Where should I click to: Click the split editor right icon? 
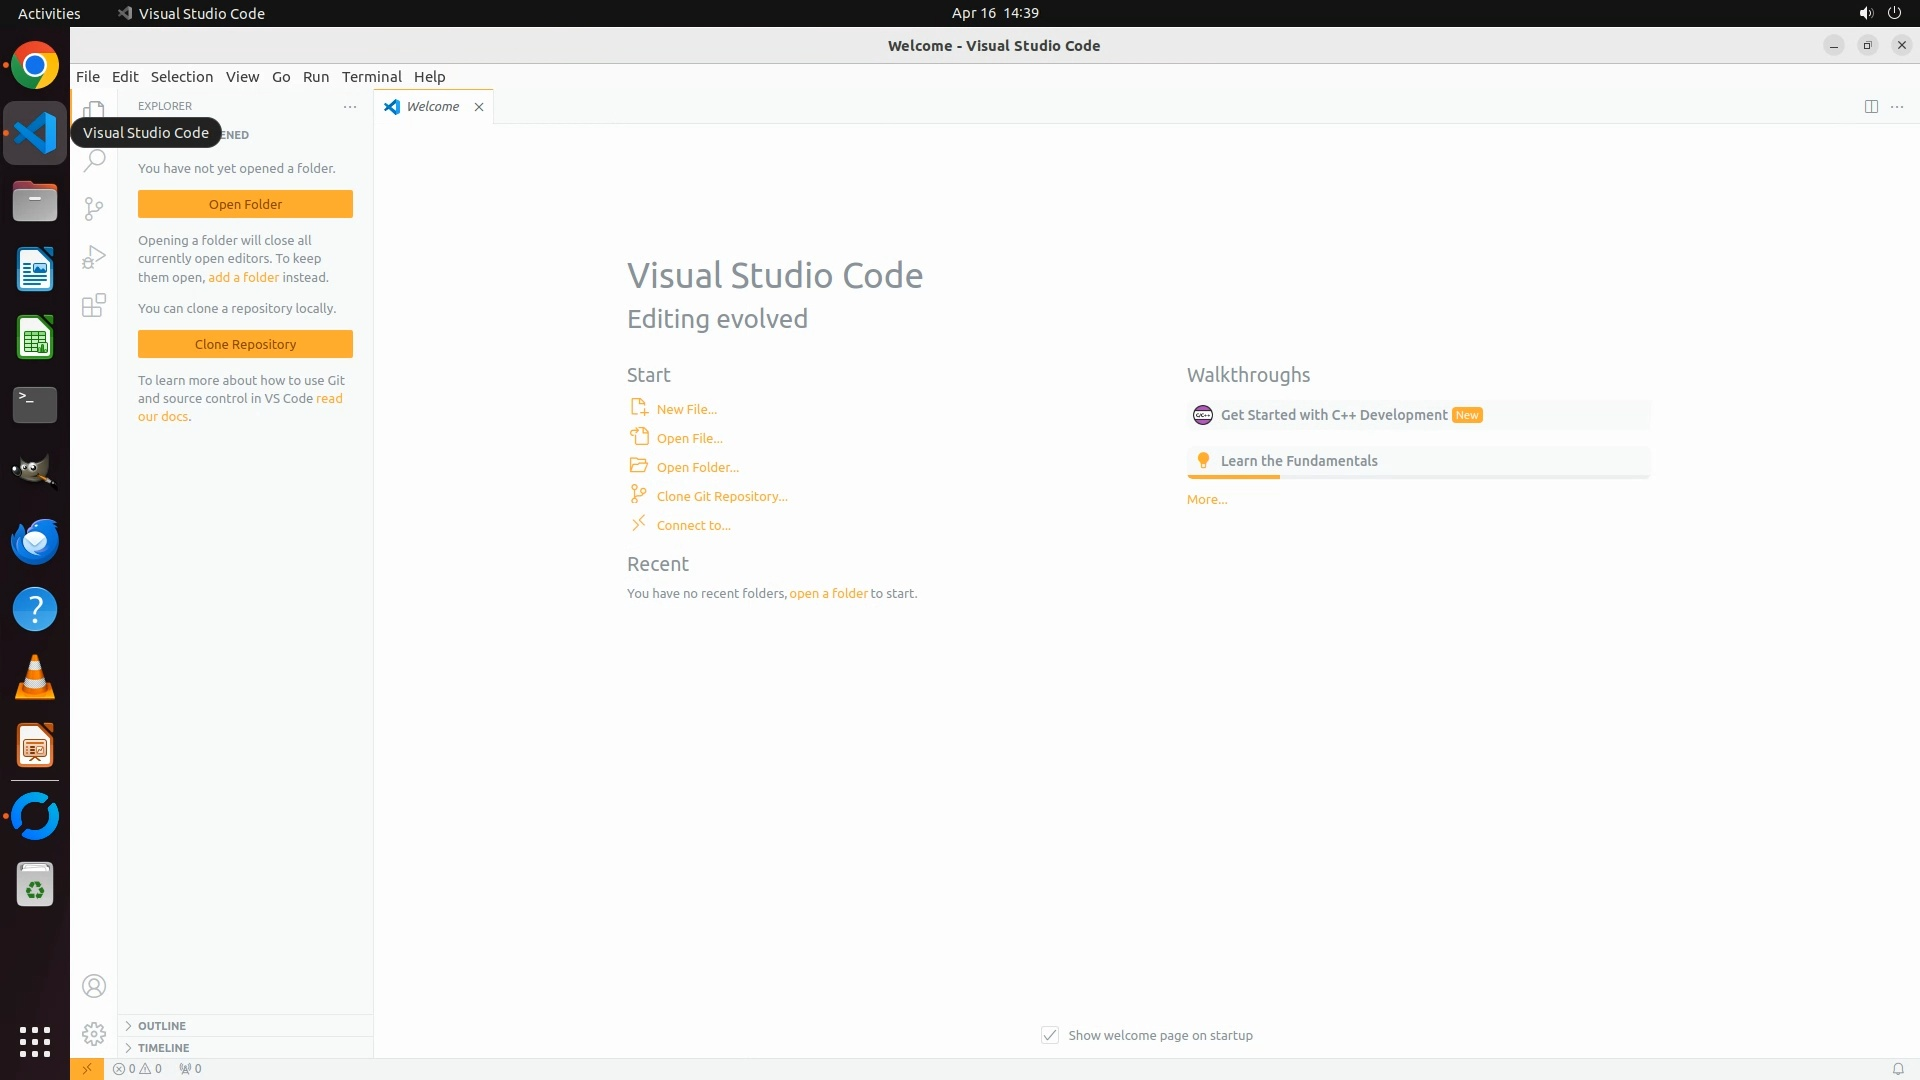point(1871,107)
